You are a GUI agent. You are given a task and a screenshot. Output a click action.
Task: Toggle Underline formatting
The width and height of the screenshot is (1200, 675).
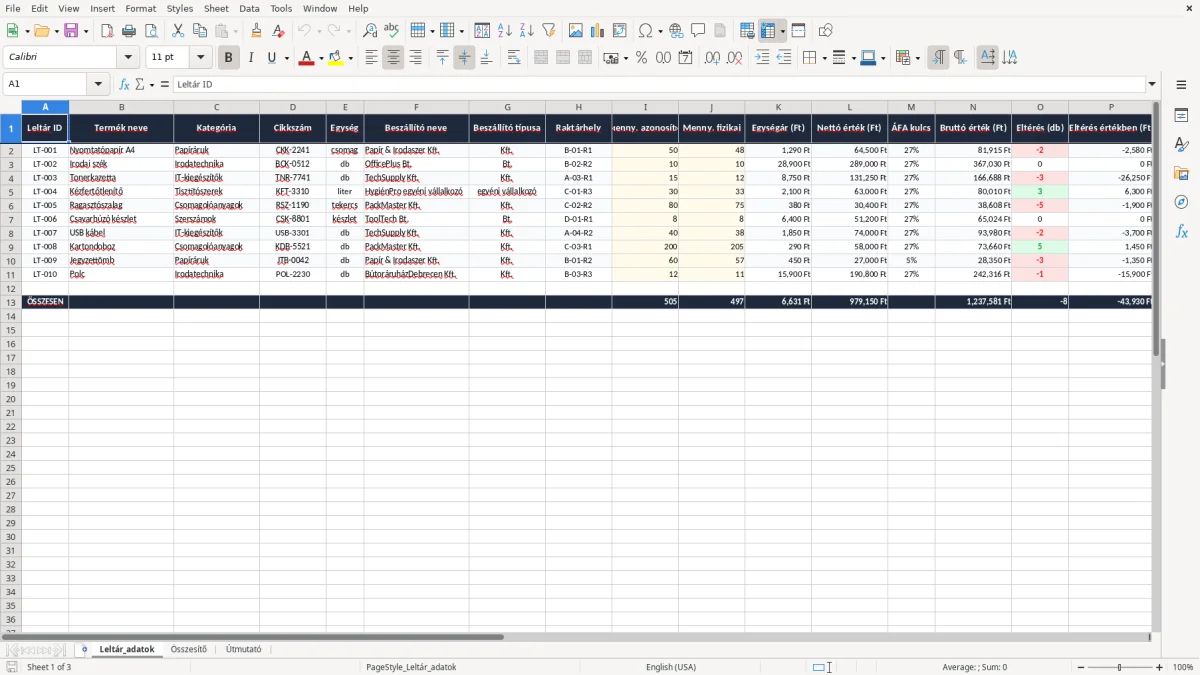271,58
